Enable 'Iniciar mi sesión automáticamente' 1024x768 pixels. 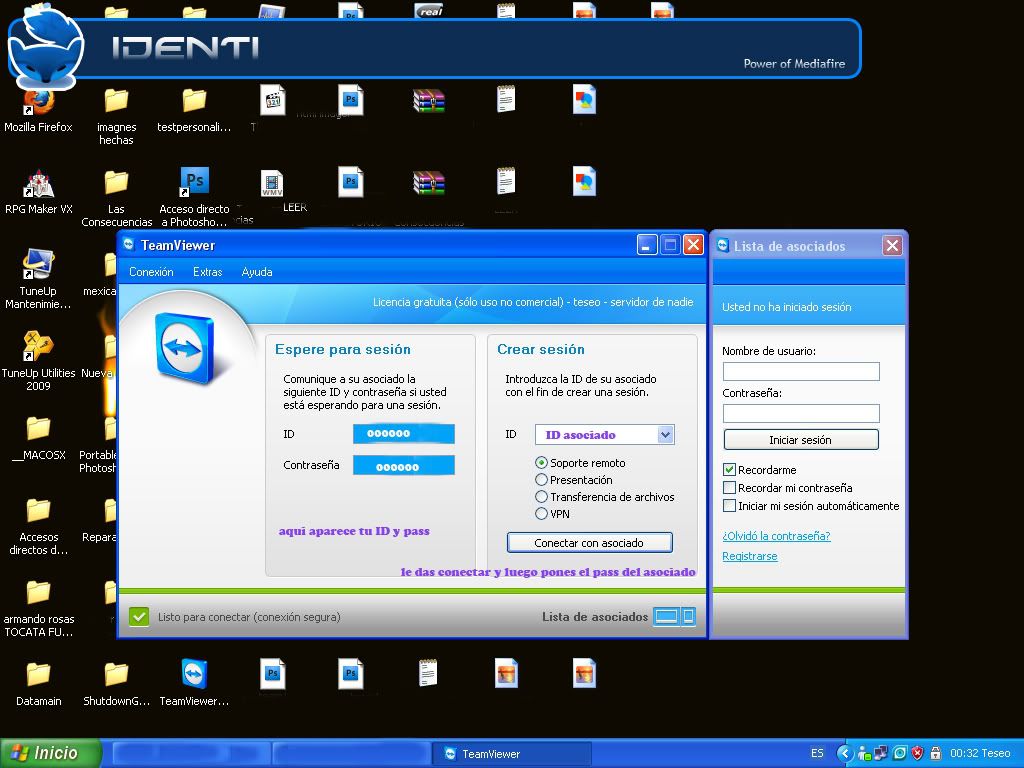coord(729,506)
